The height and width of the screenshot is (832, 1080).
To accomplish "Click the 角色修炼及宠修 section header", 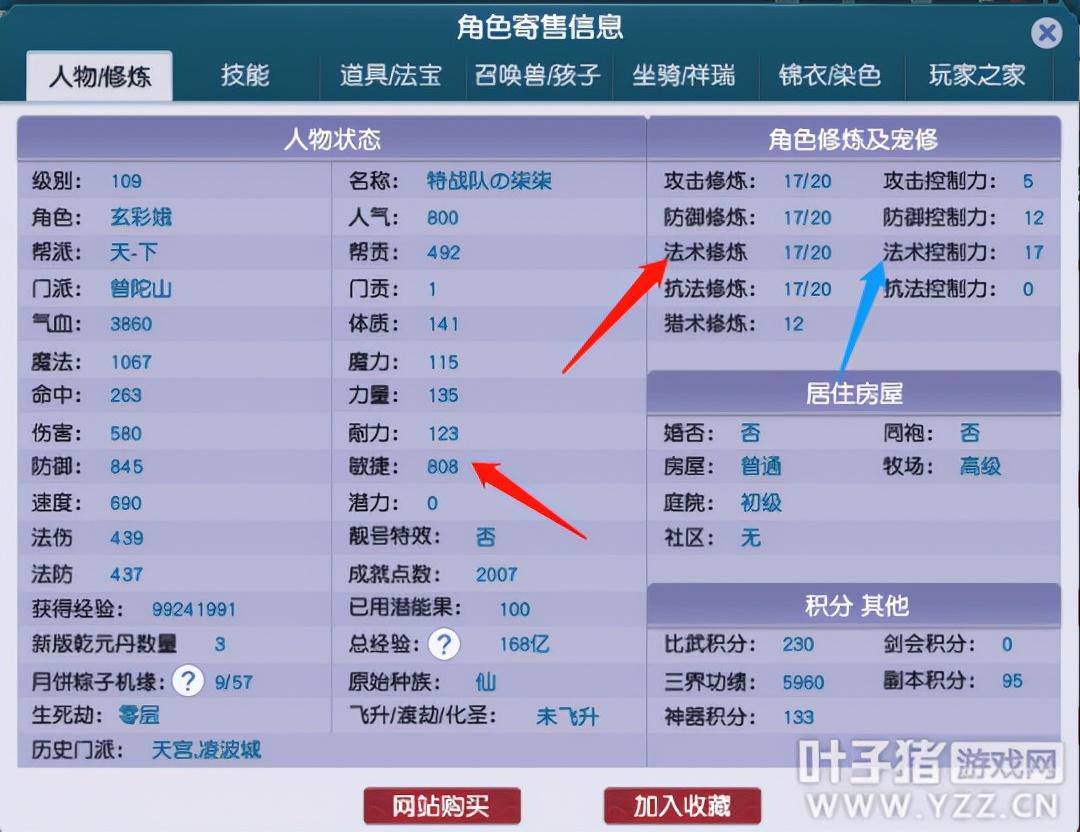I will tap(853, 138).
